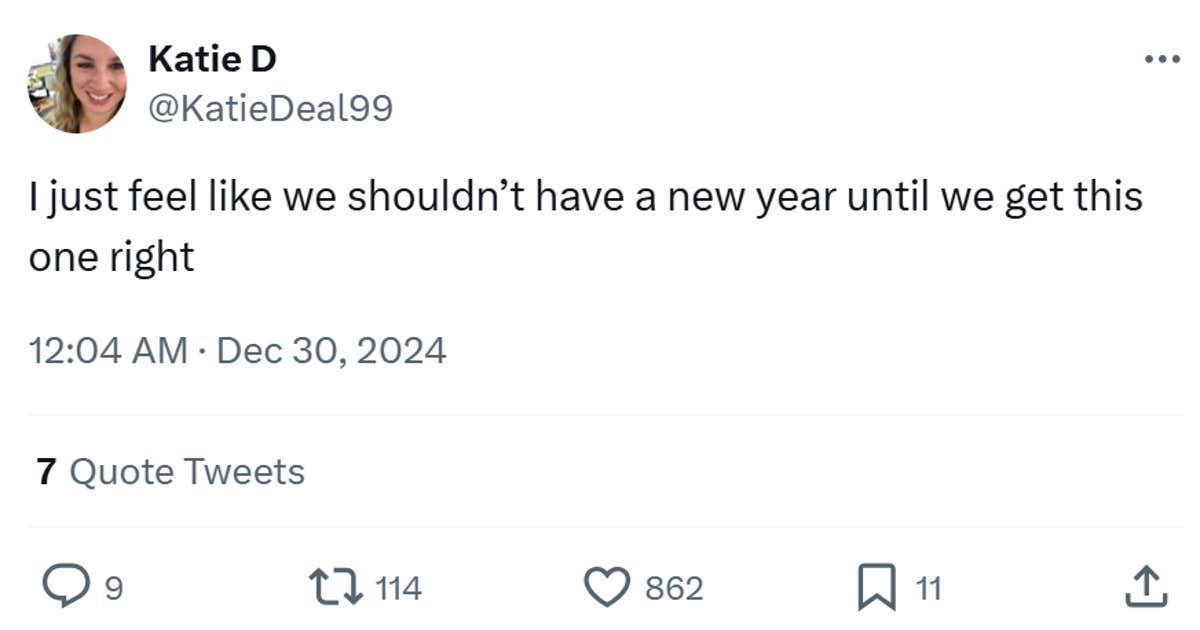Open the share menu via the upload icon
Viewport: 1200px width, 630px height.
pos(1145,588)
